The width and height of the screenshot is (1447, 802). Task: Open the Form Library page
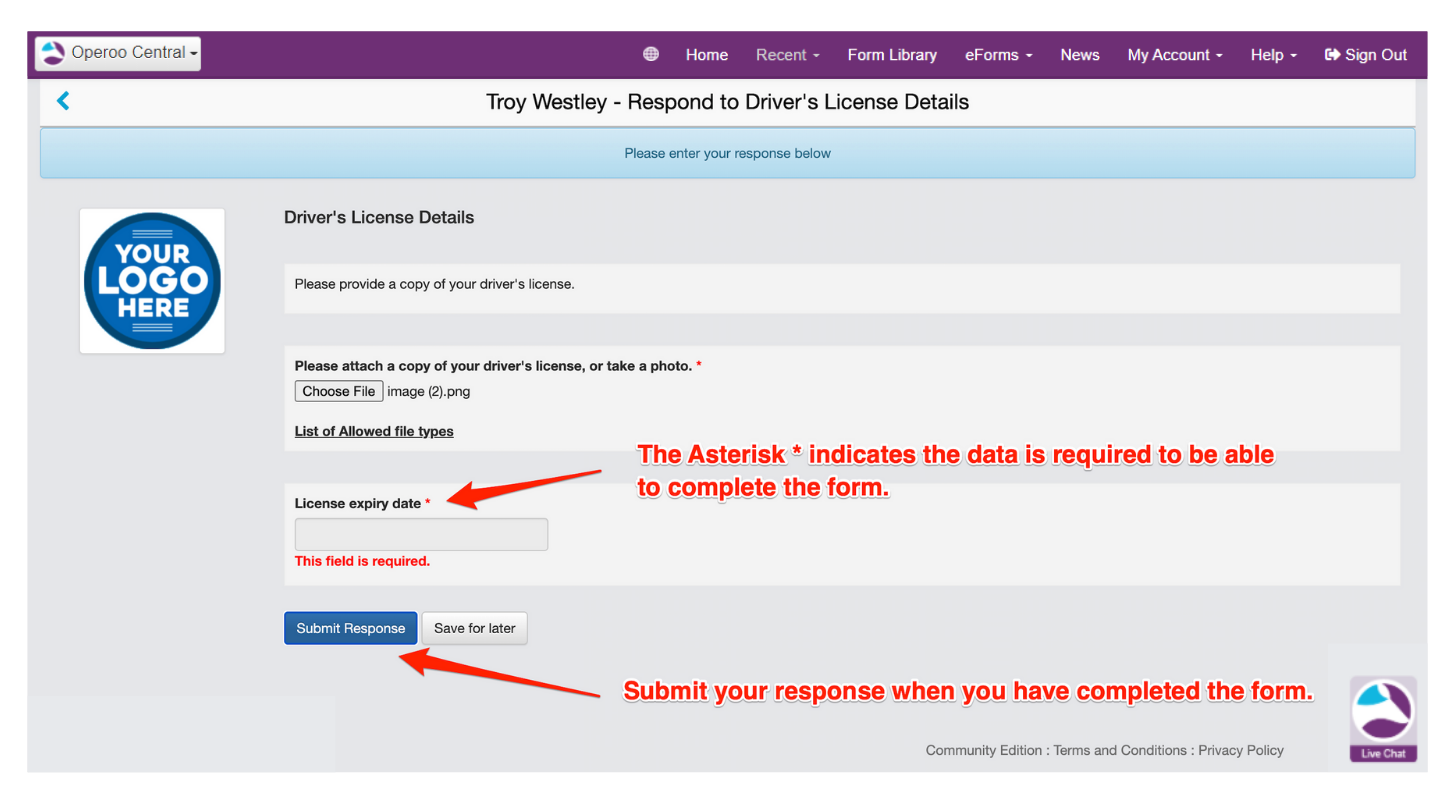[x=892, y=55]
